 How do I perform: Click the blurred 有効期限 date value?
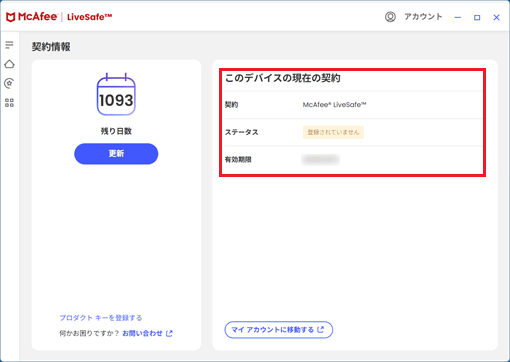point(321,160)
